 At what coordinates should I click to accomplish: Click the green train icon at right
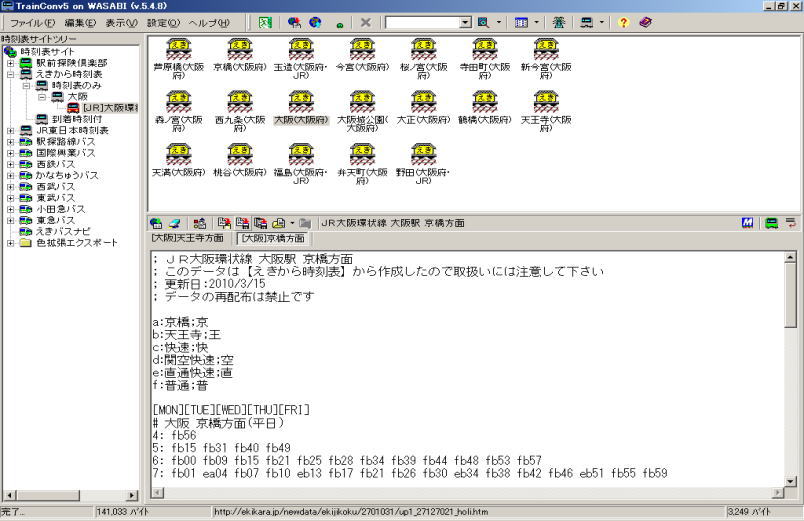[771, 223]
